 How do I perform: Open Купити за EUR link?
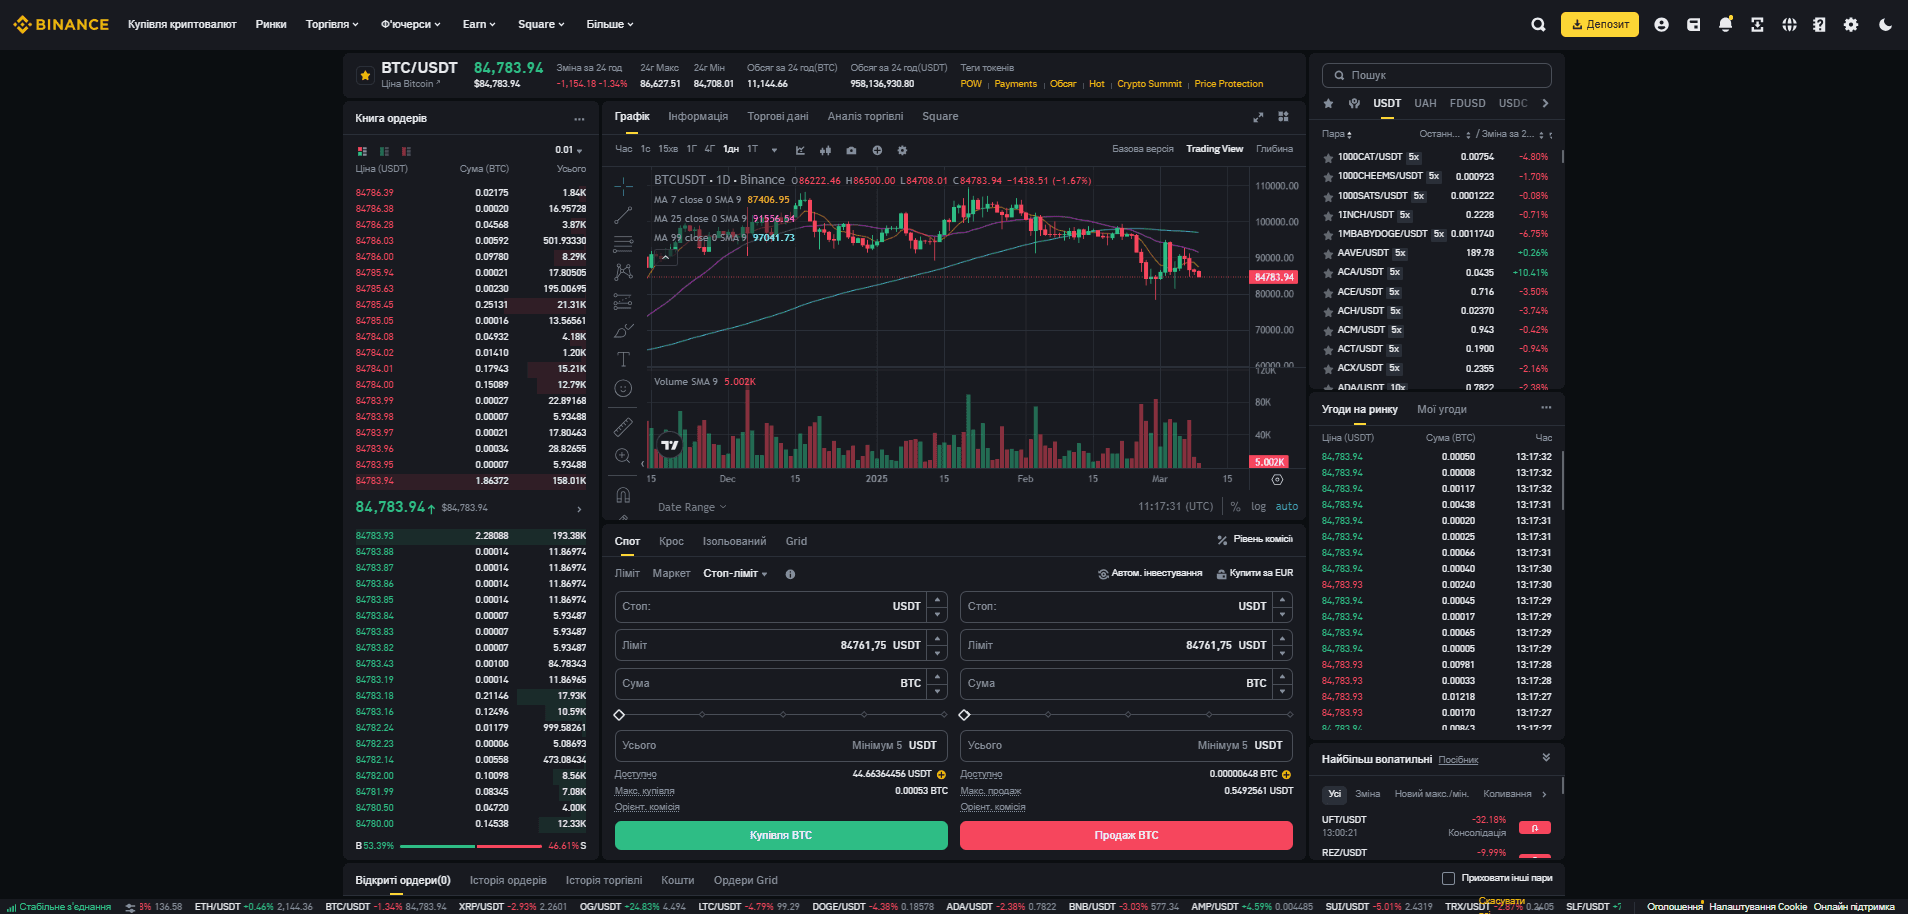click(1255, 573)
